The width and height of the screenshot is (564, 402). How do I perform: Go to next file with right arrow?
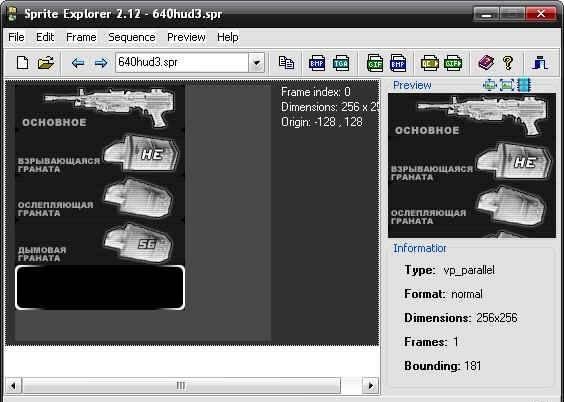(101, 63)
